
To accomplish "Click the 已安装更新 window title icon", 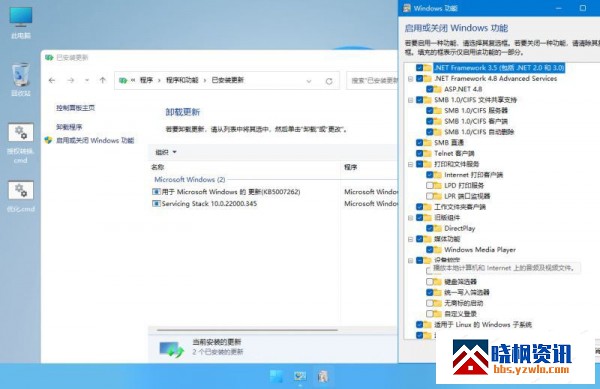I will pos(49,58).
